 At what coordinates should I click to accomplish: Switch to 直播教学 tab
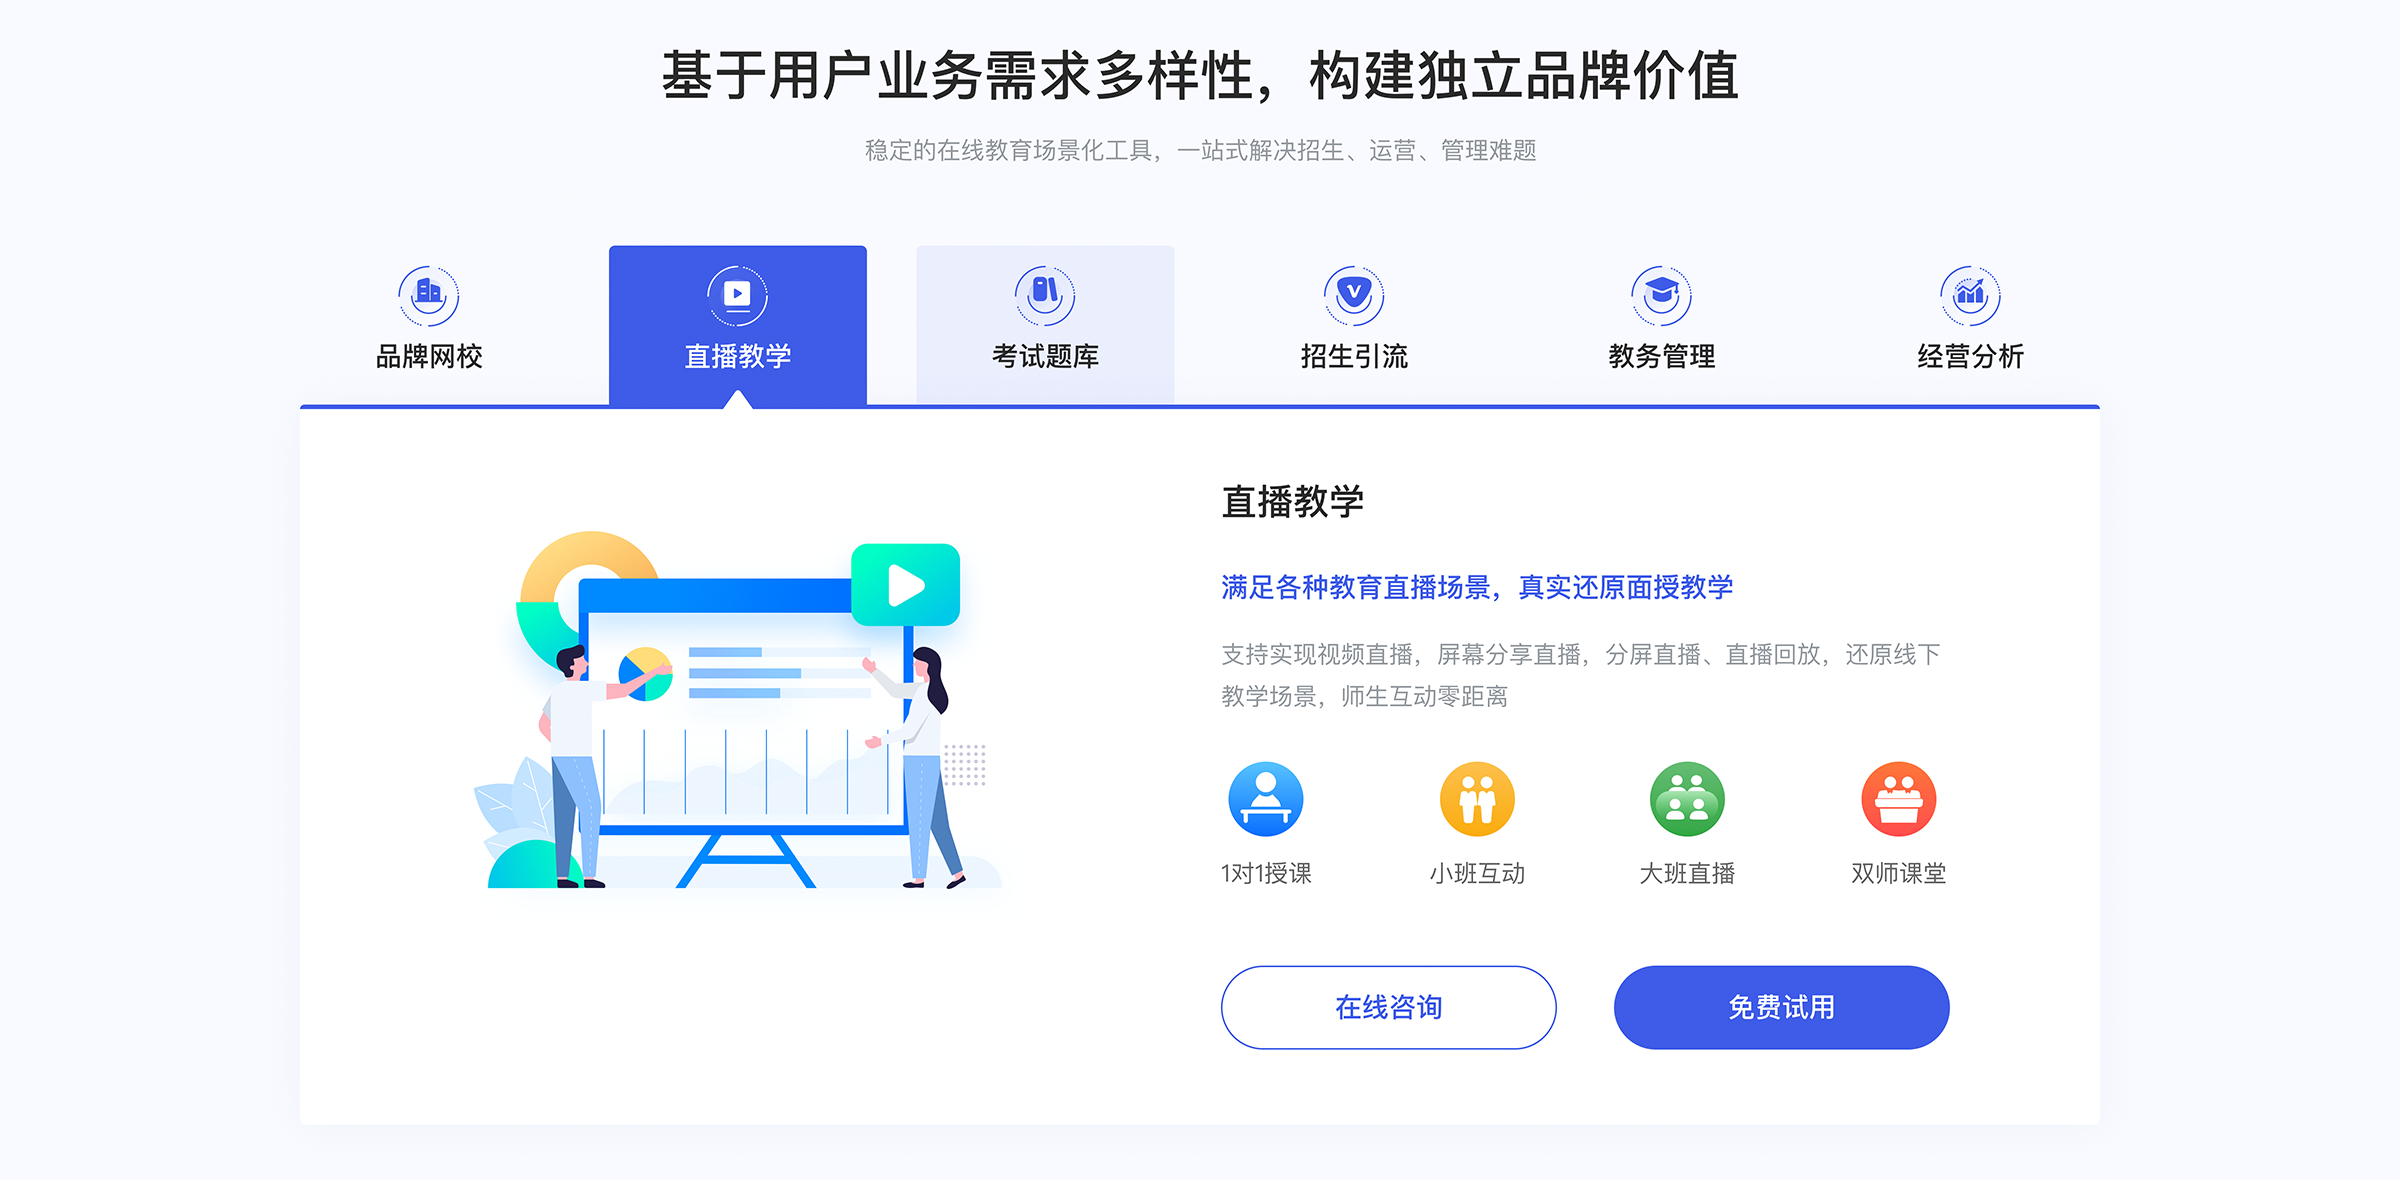click(739, 321)
